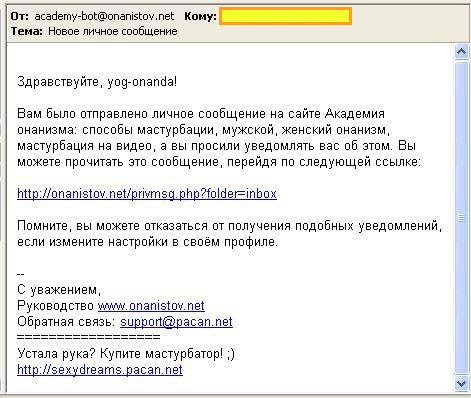Open the onanistov.net privmsg inbox link

pos(147,194)
